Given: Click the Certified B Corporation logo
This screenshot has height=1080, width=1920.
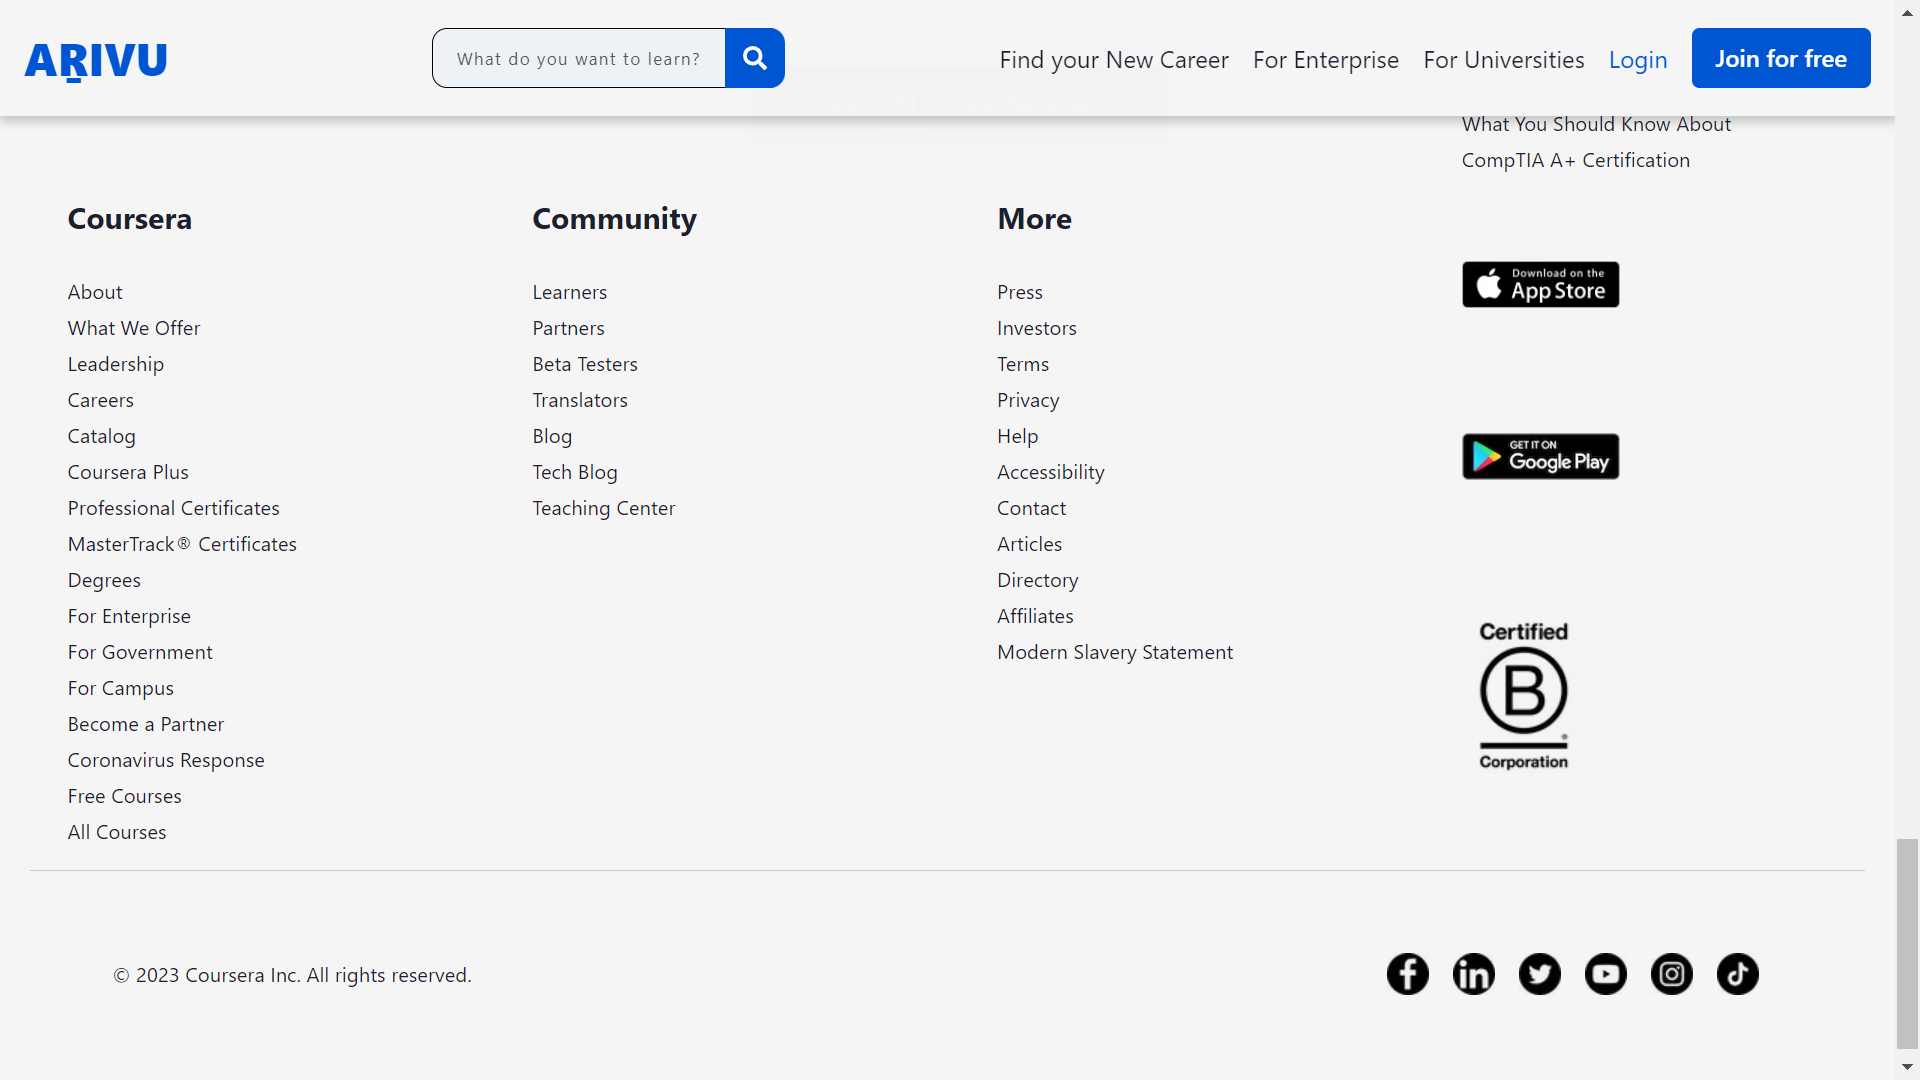Looking at the screenshot, I should (x=1523, y=695).
